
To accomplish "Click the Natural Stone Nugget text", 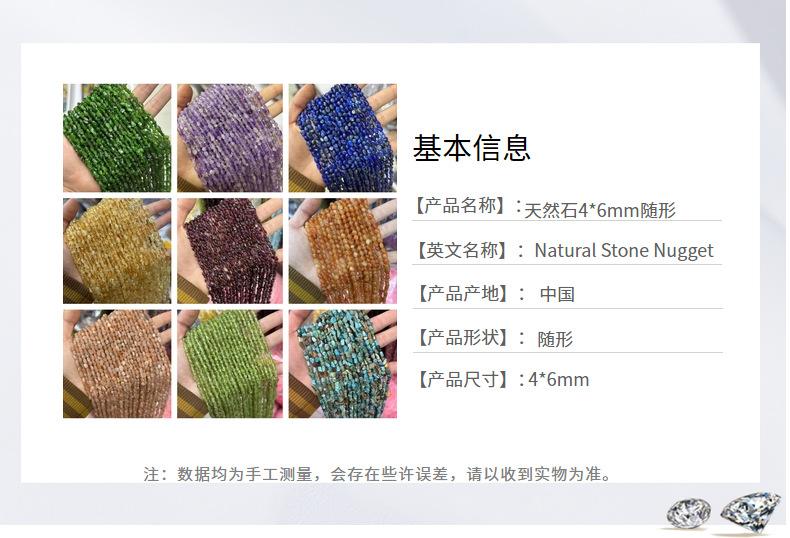I will pos(624,251).
